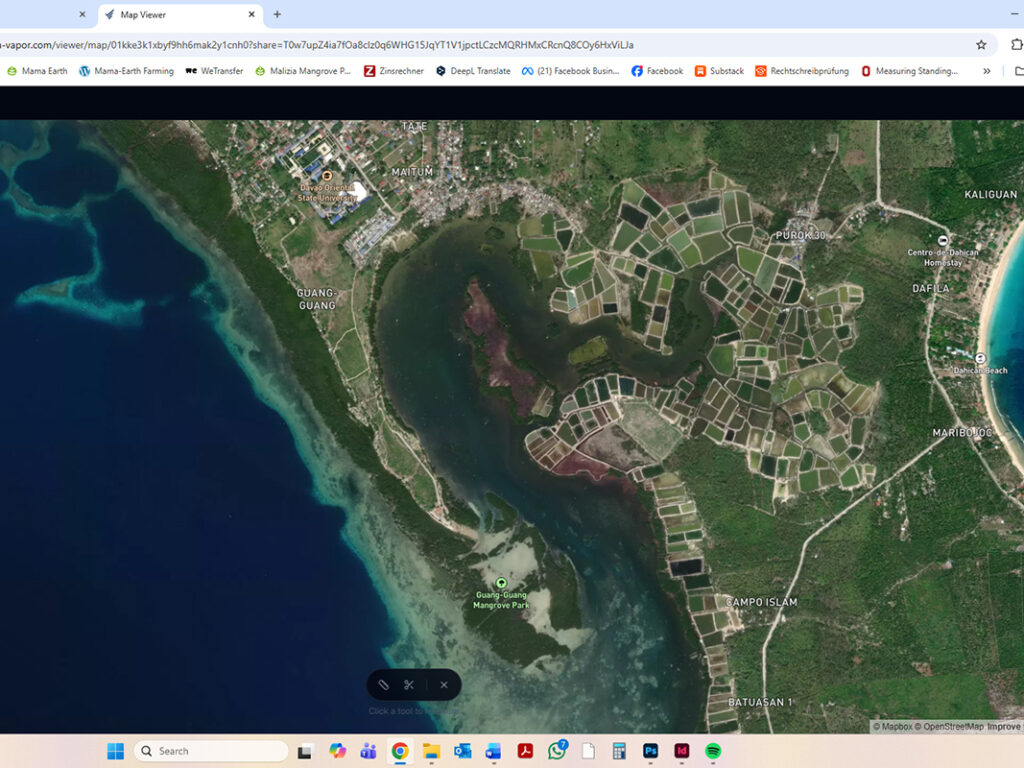
Task: Open Spotify from the taskbar
Action: click(713, 751)
